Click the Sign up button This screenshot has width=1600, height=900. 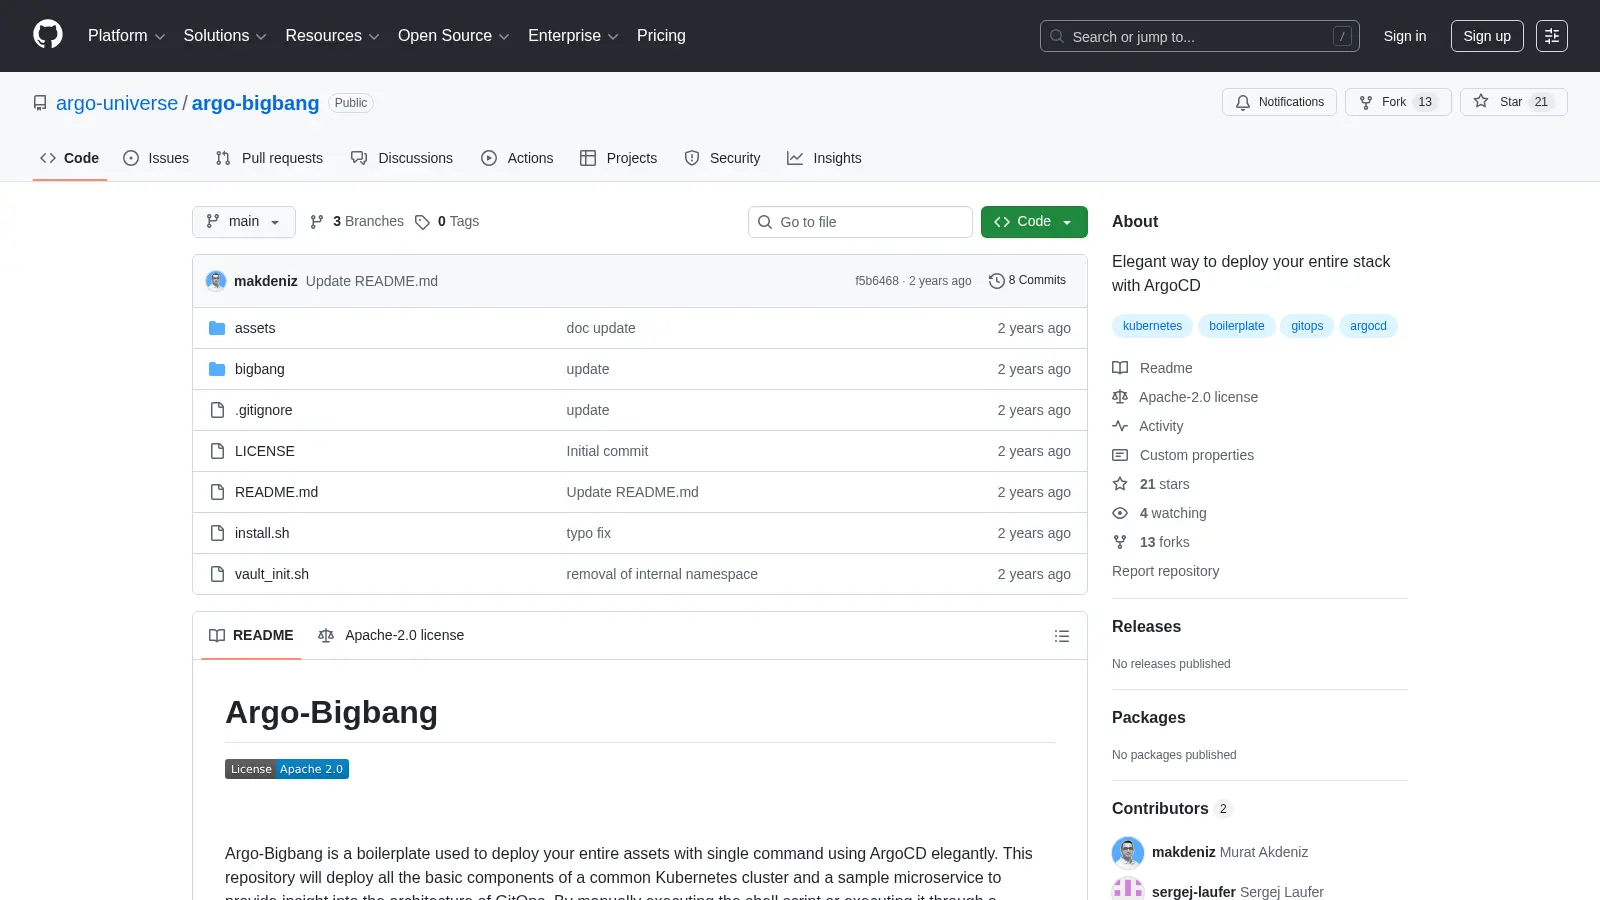click(x=1487, y=36)
